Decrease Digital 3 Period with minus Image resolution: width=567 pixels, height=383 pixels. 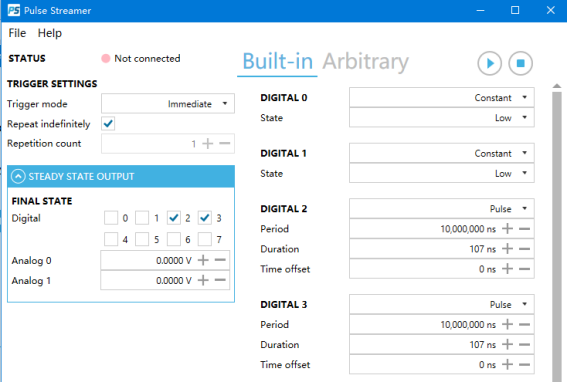coord(524,324)
